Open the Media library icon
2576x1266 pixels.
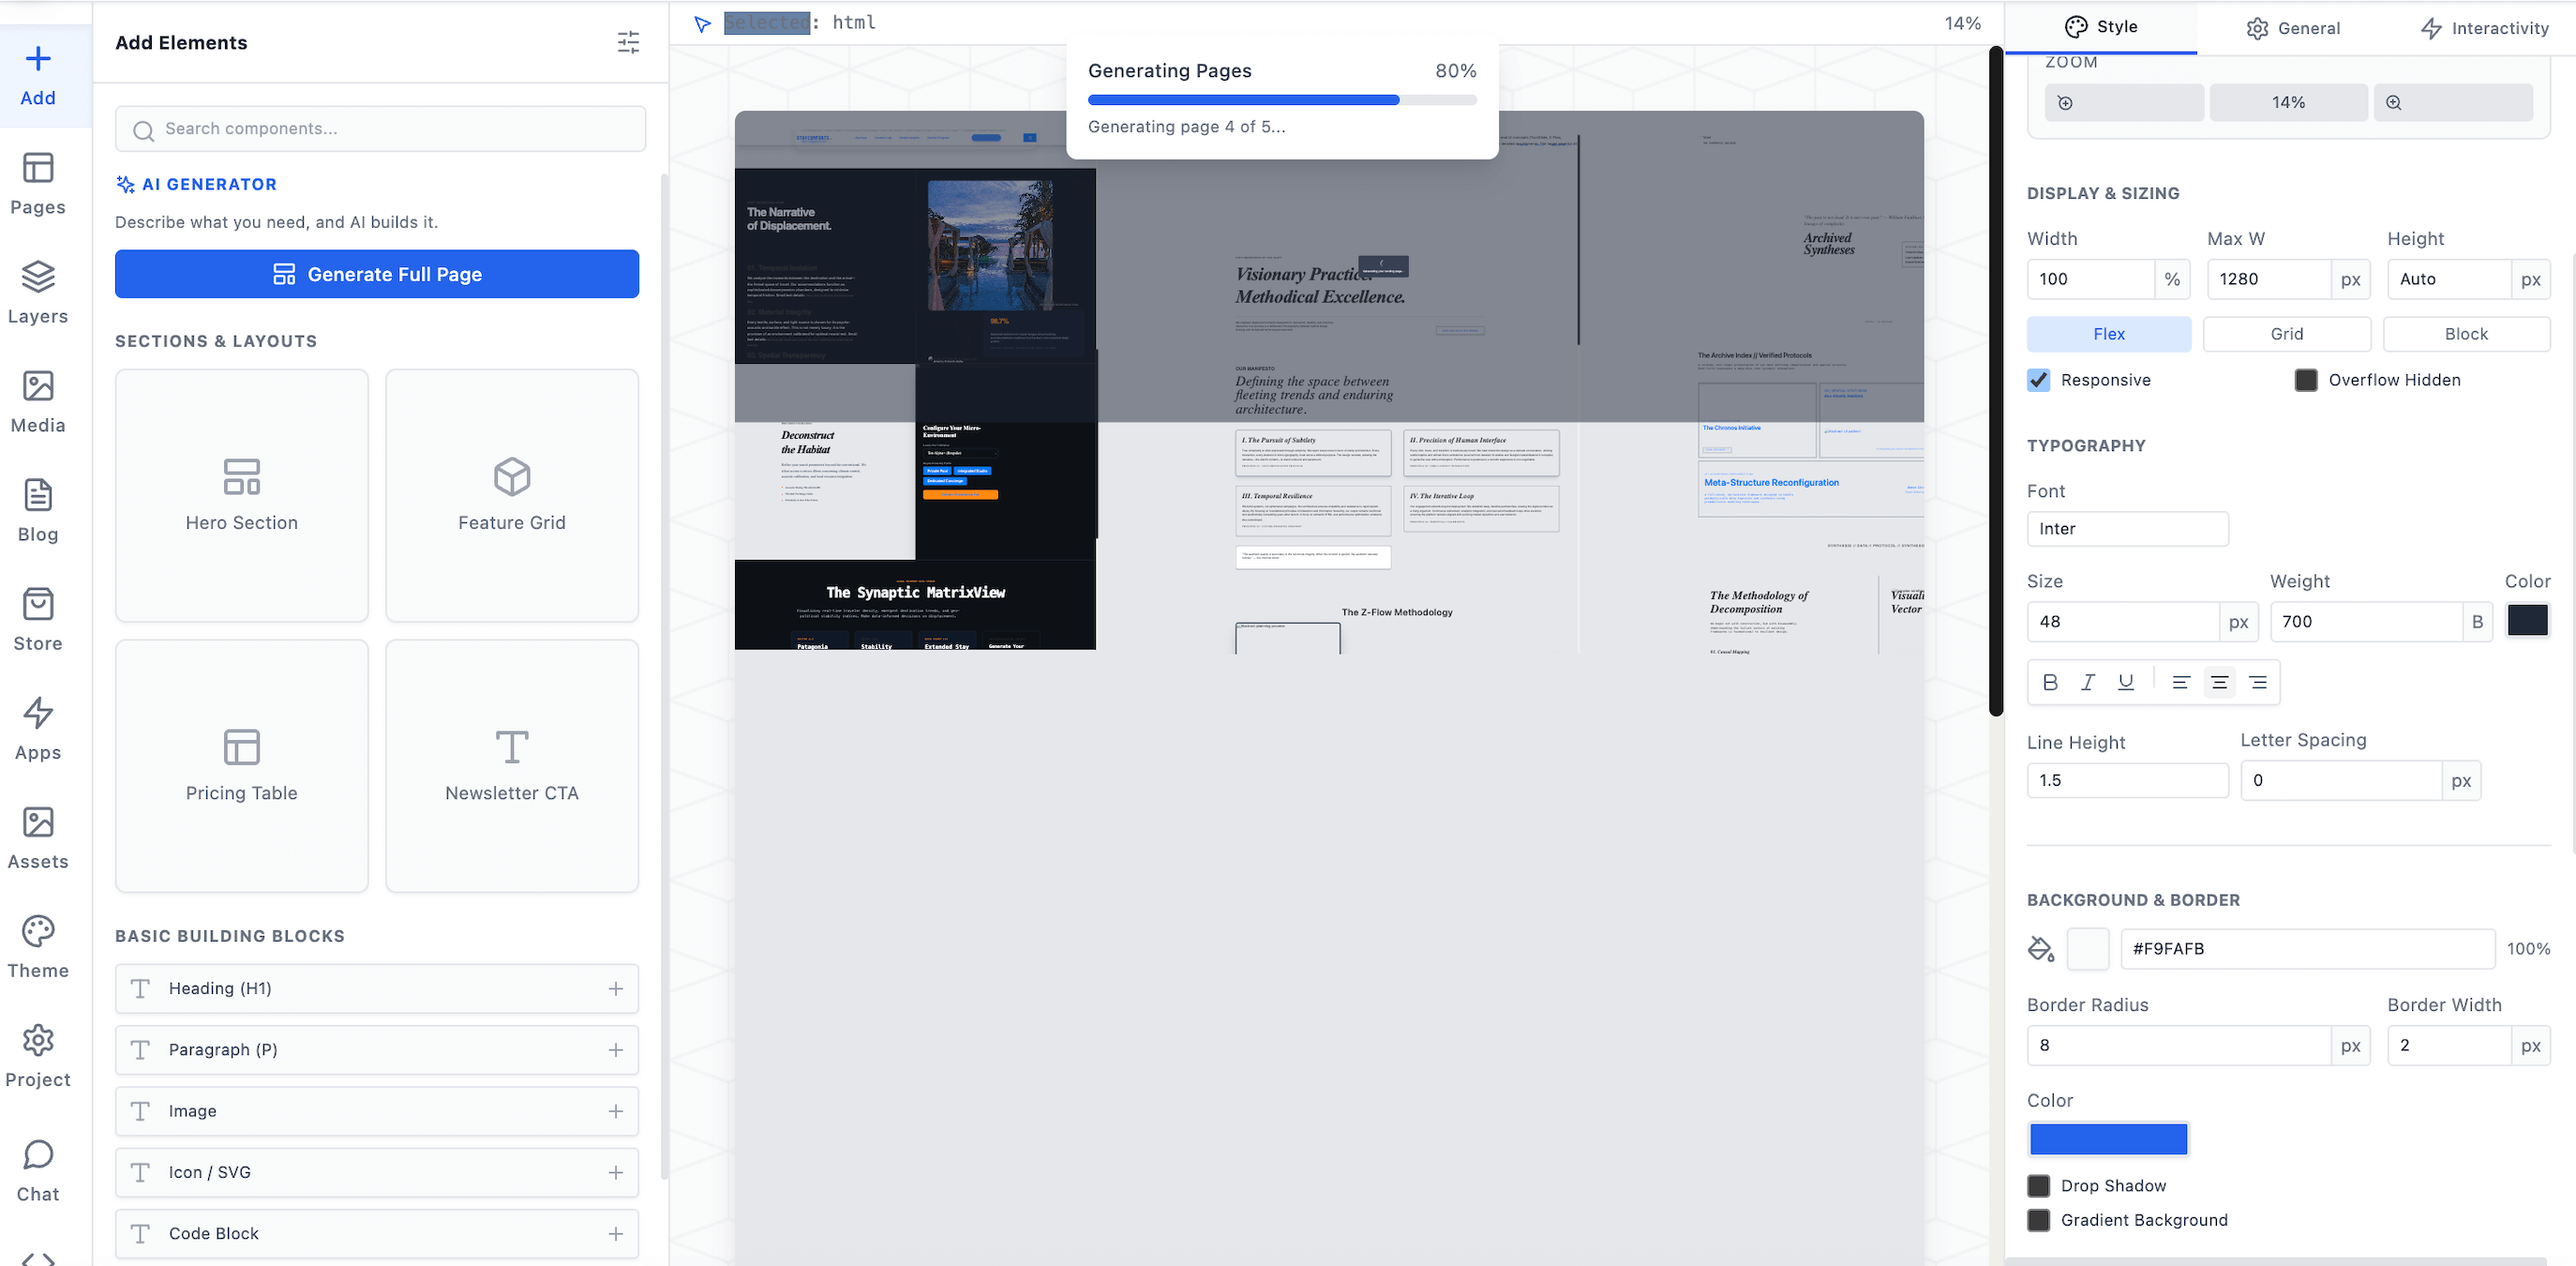pyautogui.click(x=38, y=401)
